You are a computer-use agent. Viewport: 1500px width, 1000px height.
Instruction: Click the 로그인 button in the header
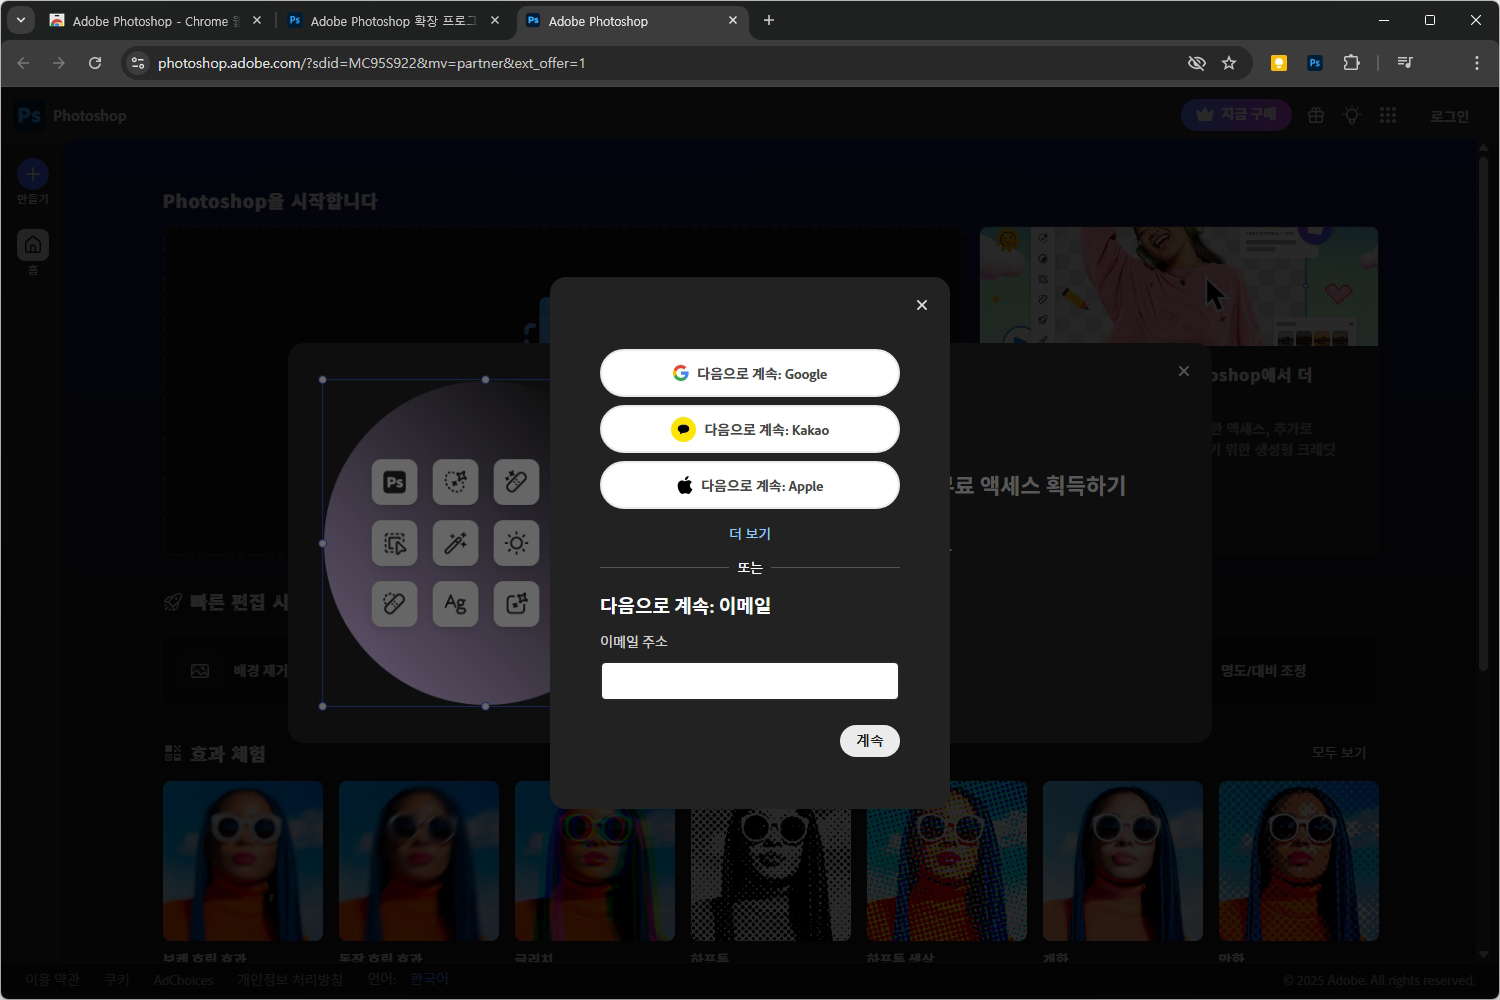[1449, 116]
